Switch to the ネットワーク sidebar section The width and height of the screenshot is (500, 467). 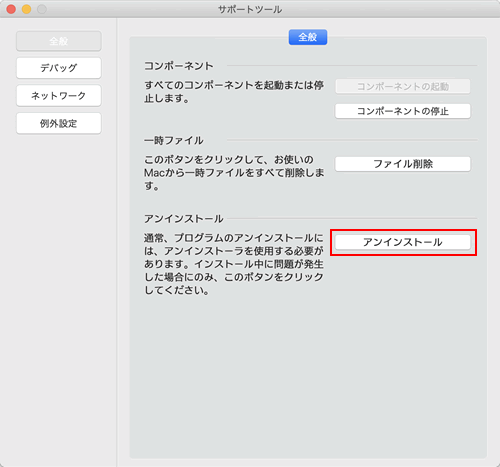59,96
